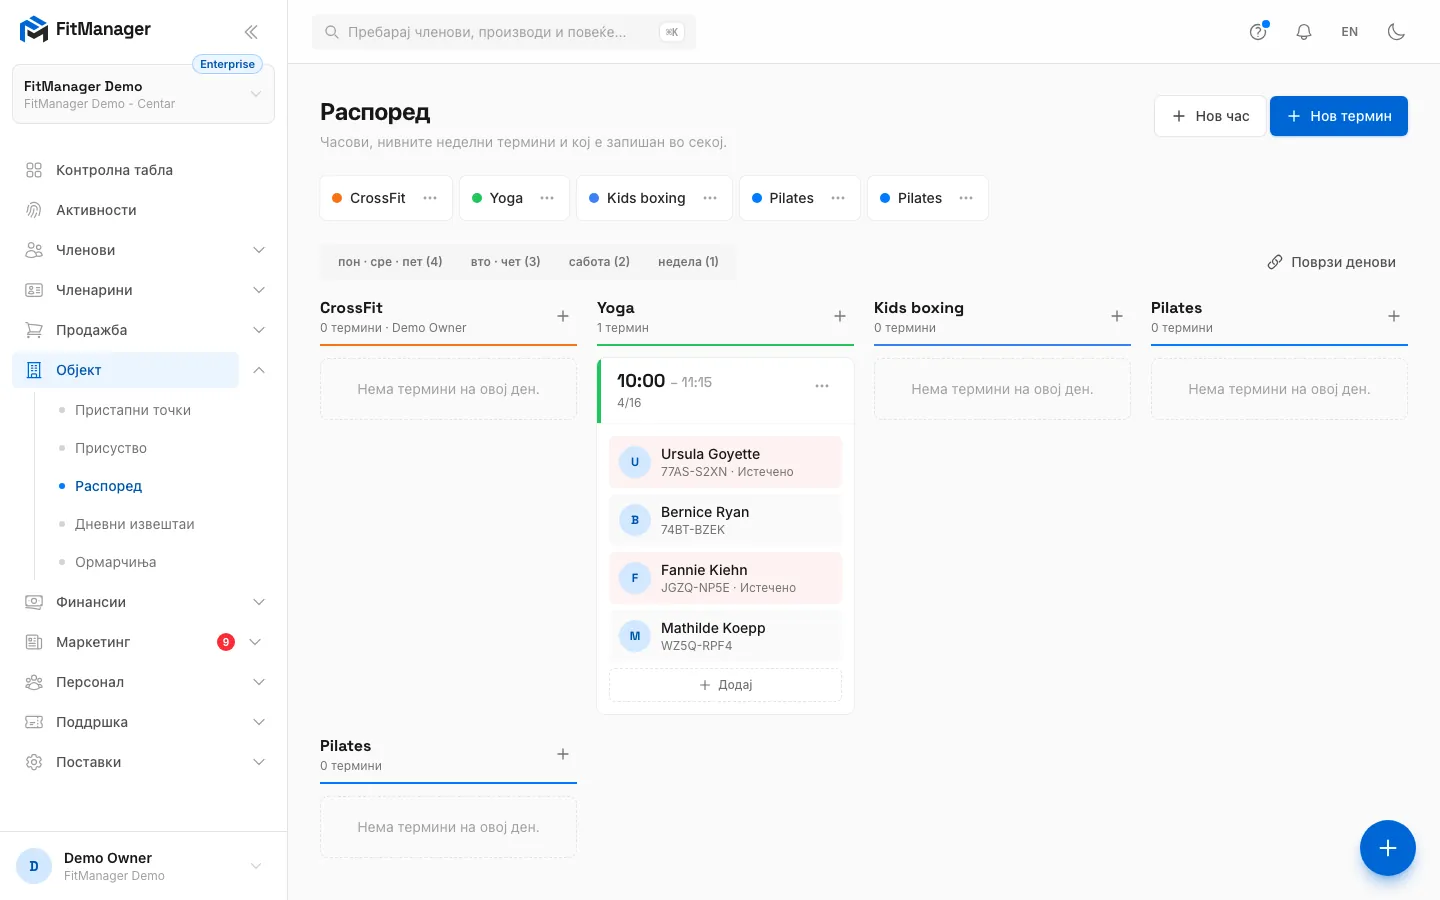Screen dimensions: 1440x900
Task: Select the пон · сре · пет (4) tab
Action: click(x=390, y=262)
